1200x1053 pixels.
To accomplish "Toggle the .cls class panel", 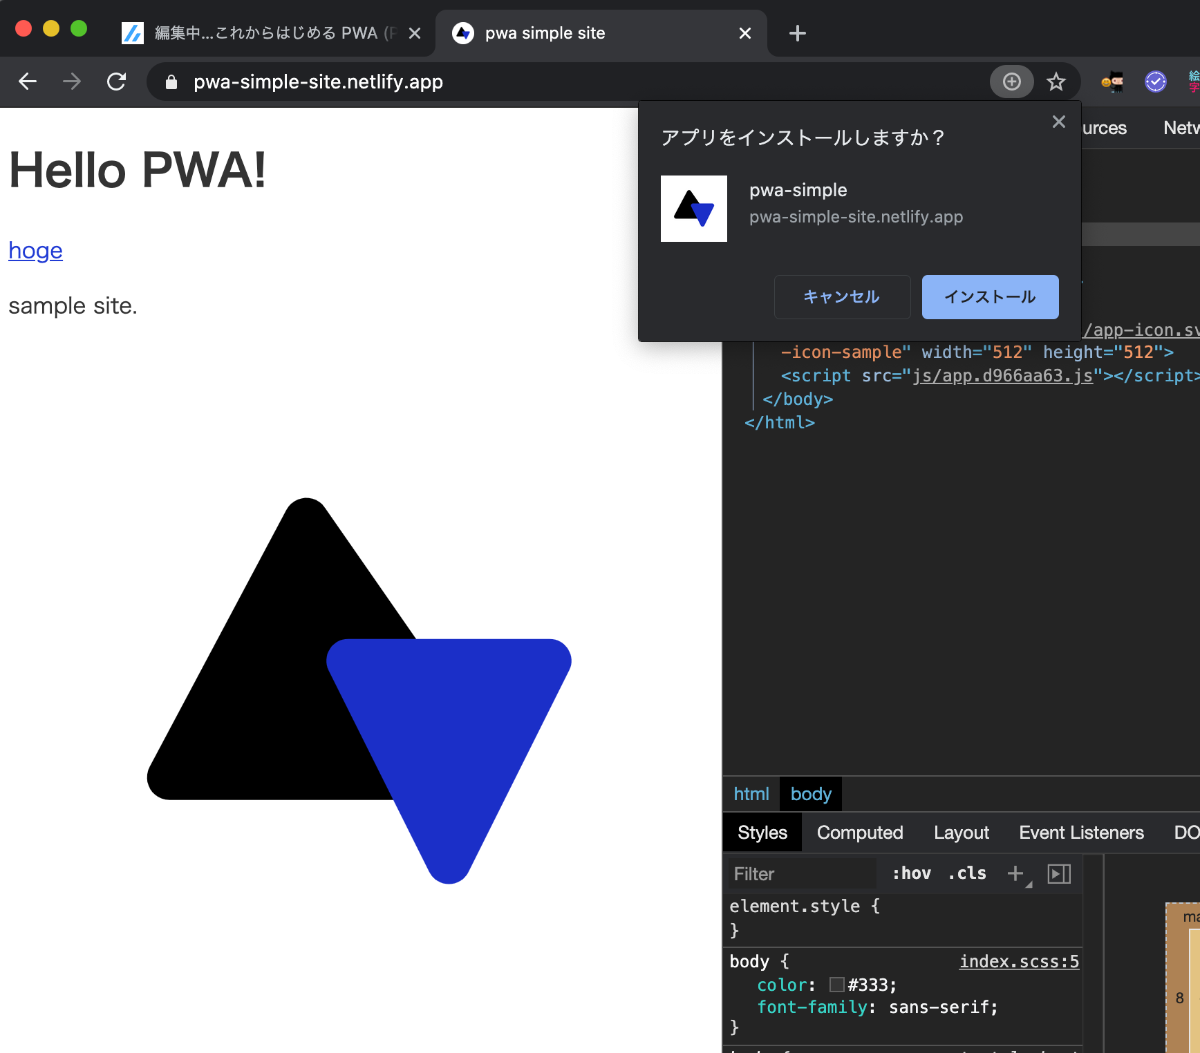I will point(967,874).
